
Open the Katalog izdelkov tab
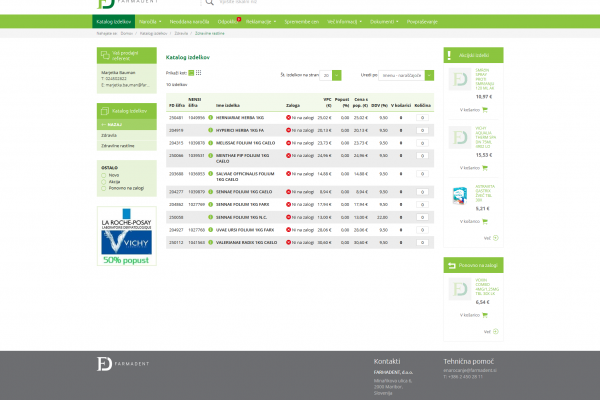[x=114, y=22]
